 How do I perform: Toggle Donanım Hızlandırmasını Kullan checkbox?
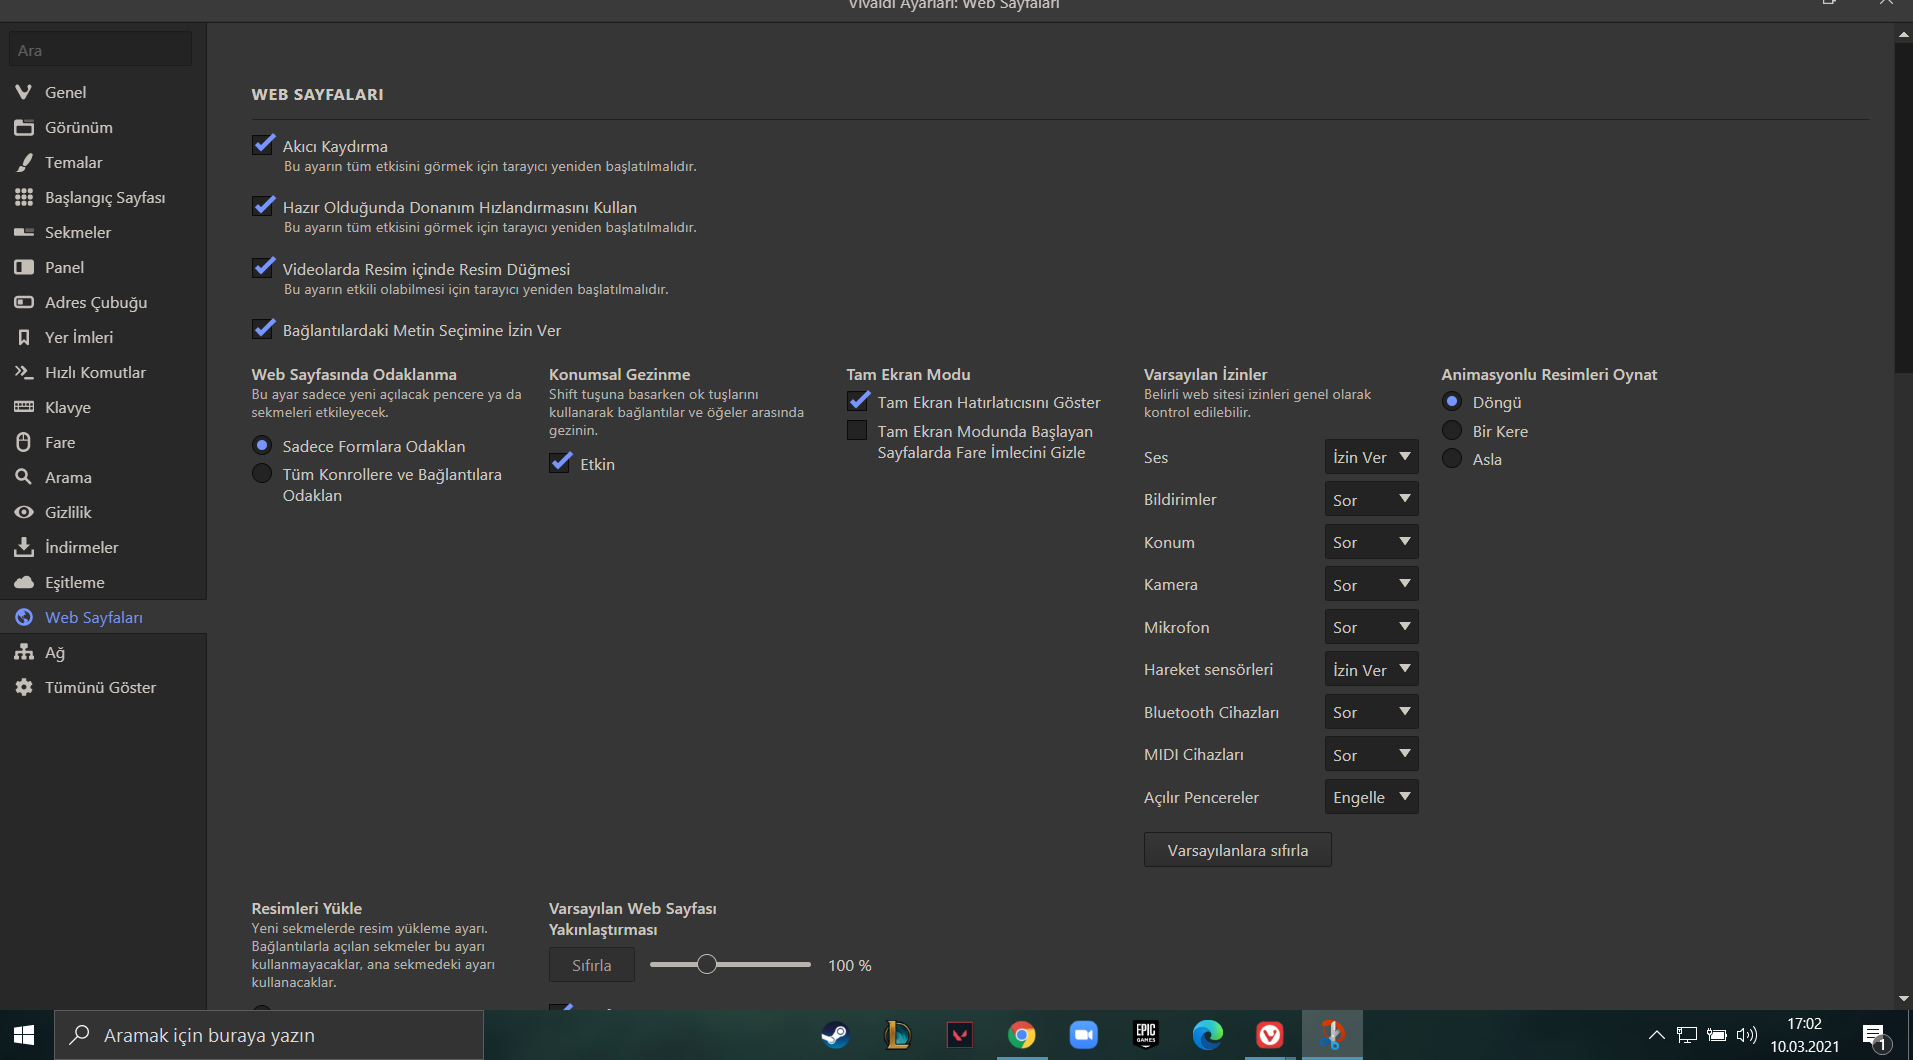[263, 206]
